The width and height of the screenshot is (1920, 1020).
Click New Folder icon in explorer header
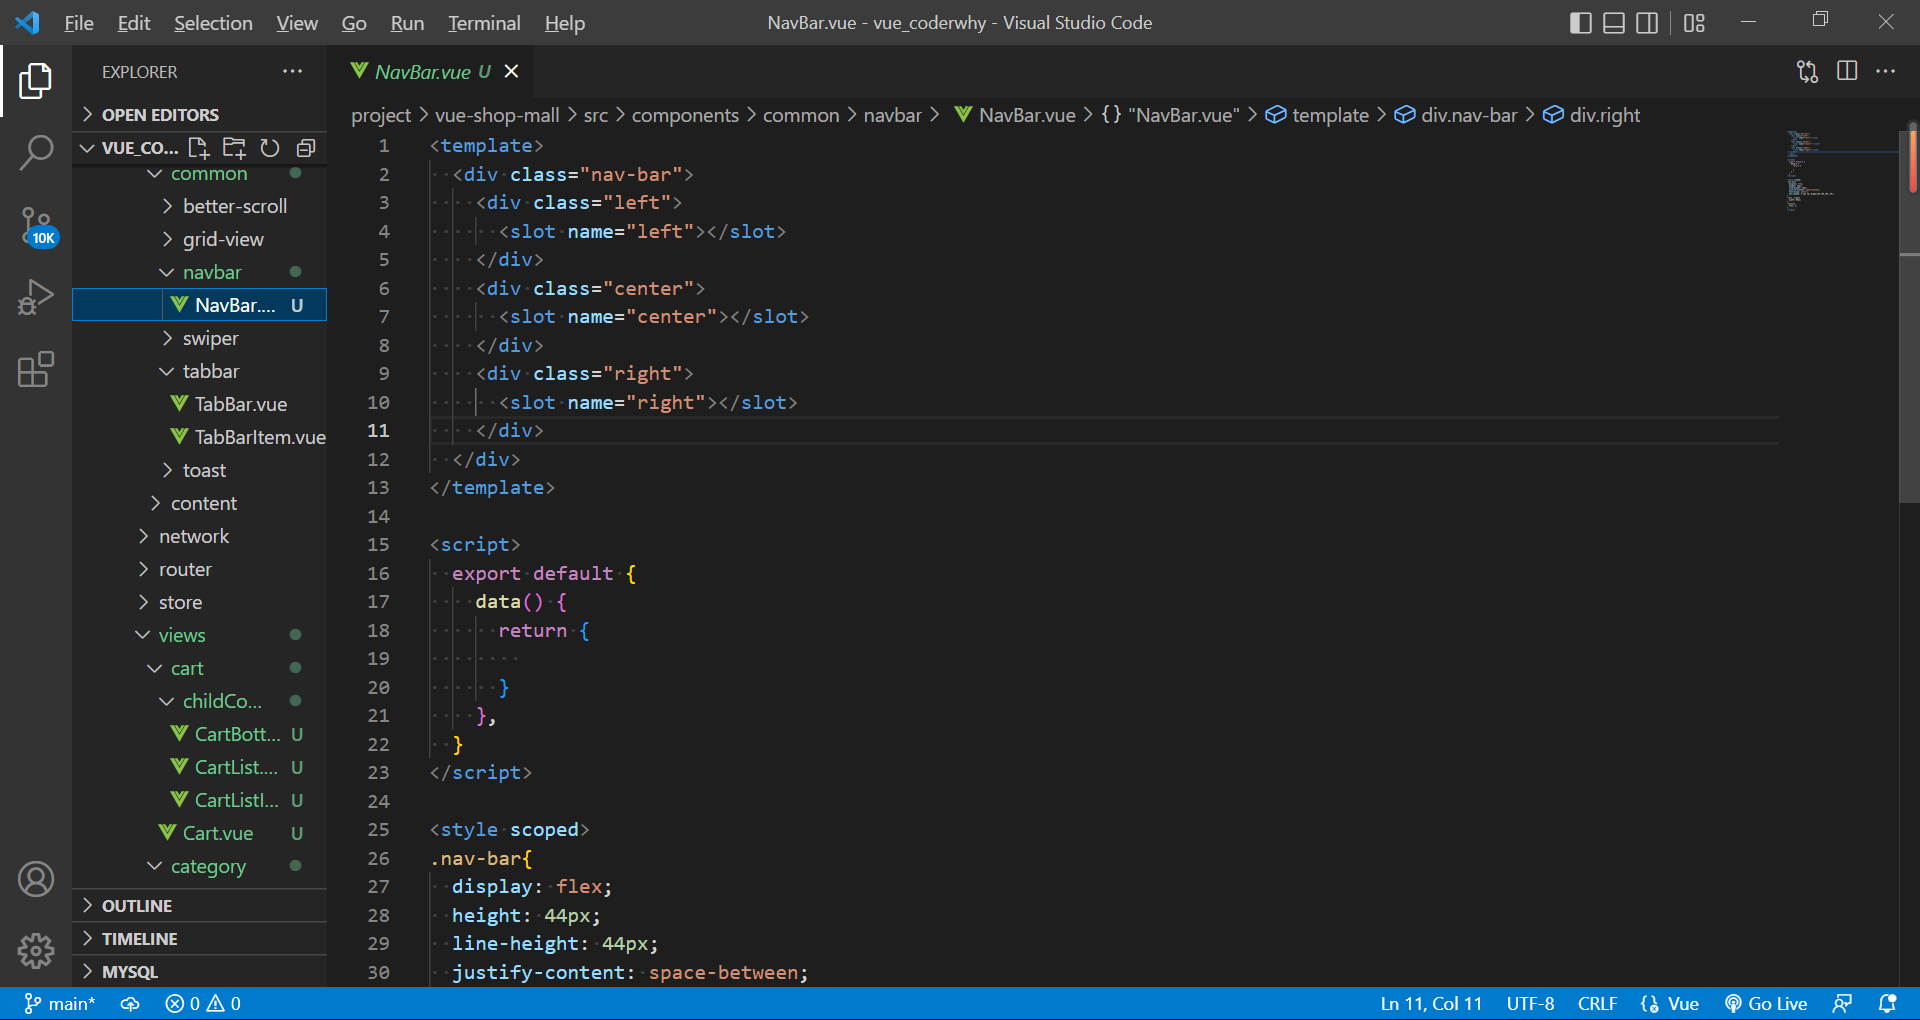pos(234,148)
